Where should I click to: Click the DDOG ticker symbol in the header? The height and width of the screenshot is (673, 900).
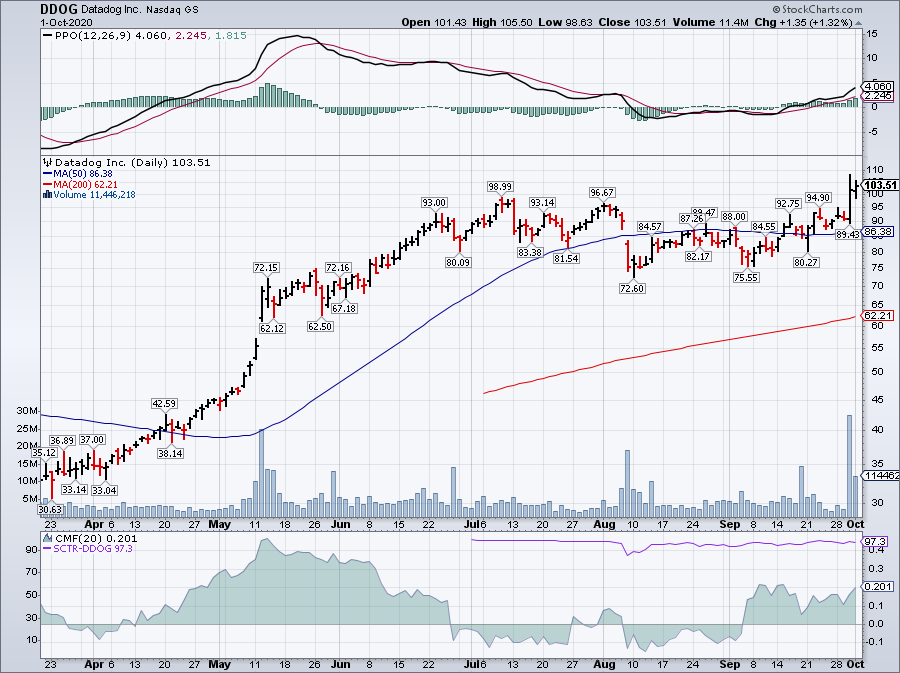tap(59, 10)
